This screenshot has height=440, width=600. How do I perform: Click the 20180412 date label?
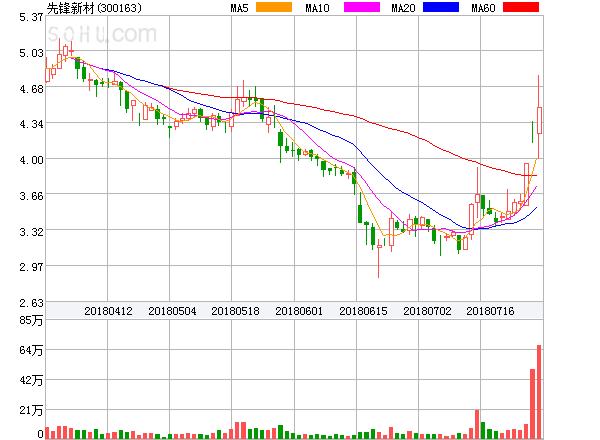[x=108, y=311]
